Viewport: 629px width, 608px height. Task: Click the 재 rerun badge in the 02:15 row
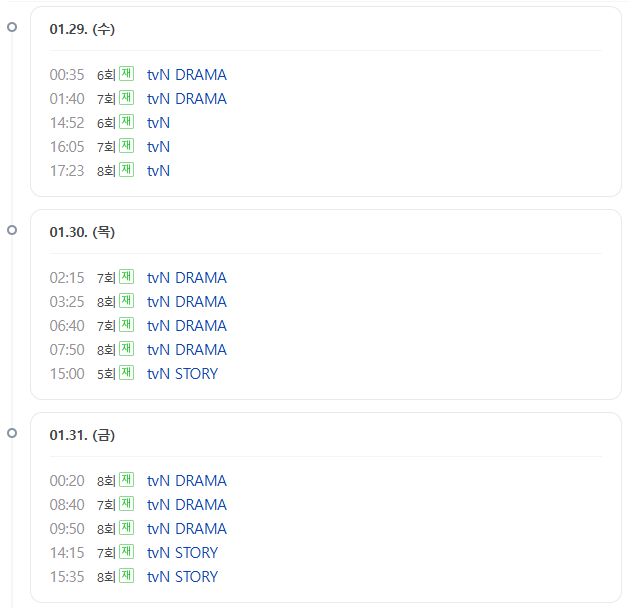click(126, 277)
